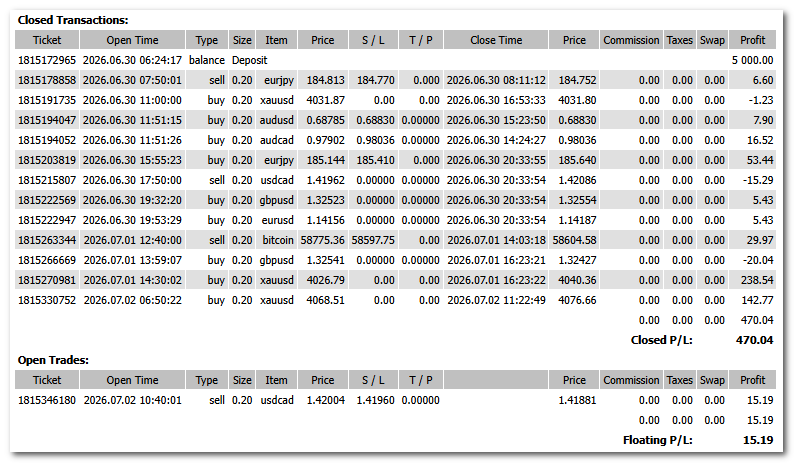Click the 16.52 profit value
The image size is (794, 463).
click(x=760, y=140)
